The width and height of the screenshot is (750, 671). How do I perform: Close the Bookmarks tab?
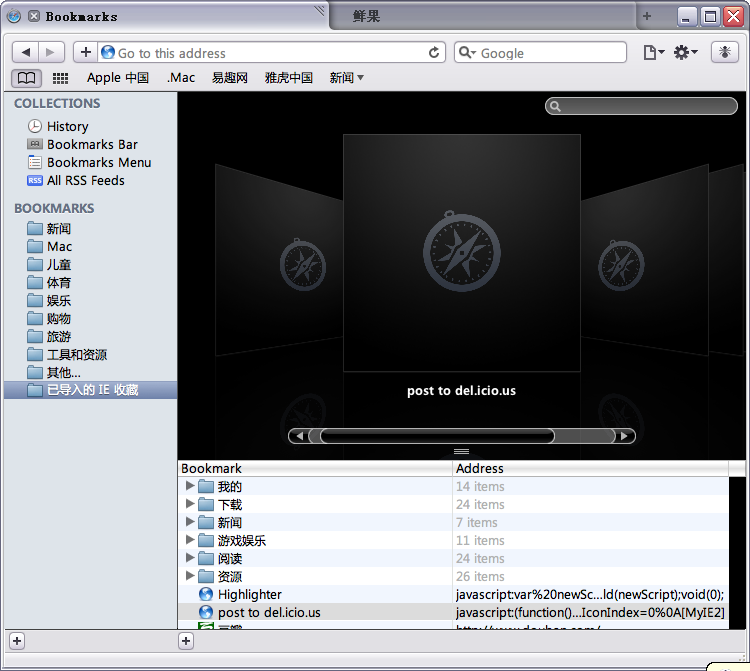coord(33,17)
